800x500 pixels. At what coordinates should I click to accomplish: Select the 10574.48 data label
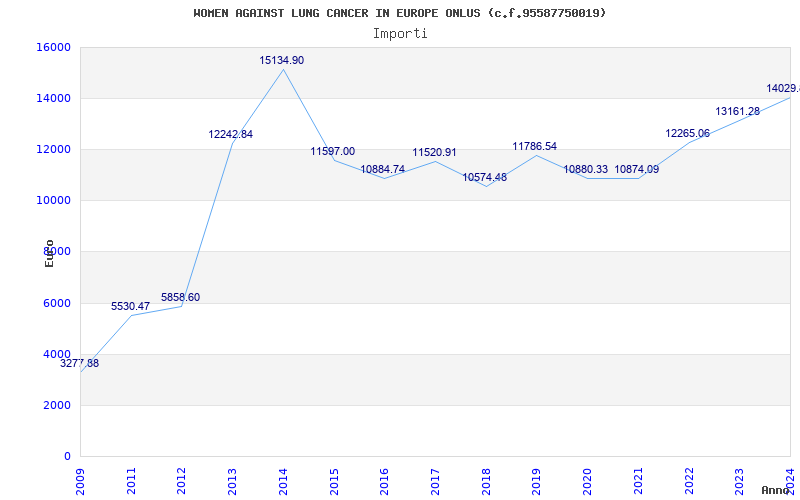point(484,178)
